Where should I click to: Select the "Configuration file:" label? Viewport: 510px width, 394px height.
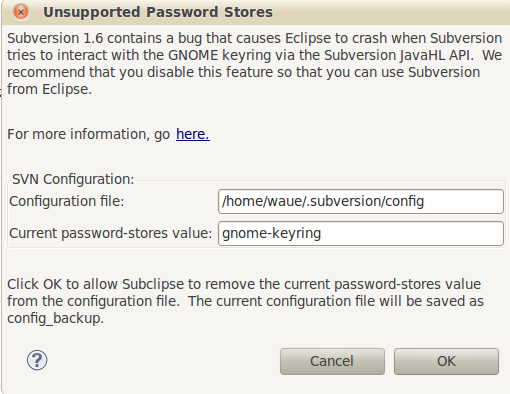pyautogui.click(x=67, y=201)
